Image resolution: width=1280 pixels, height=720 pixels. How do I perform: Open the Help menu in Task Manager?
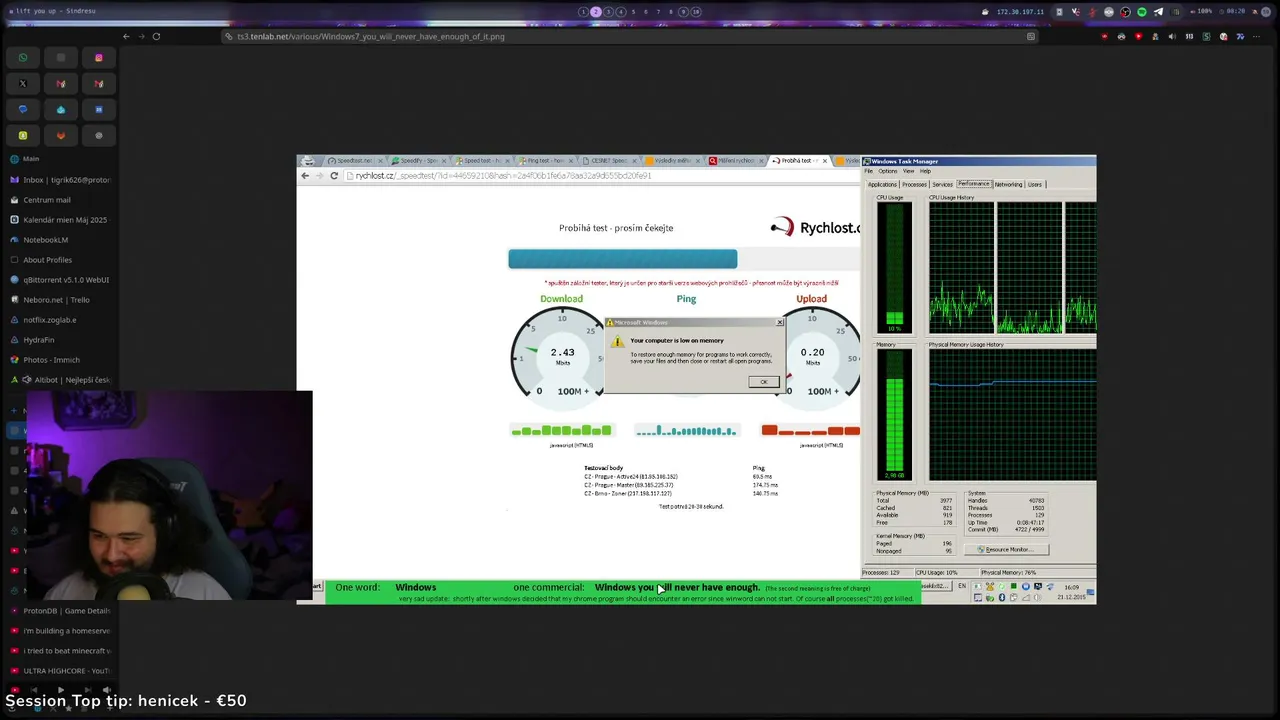[x=925, y=171]
